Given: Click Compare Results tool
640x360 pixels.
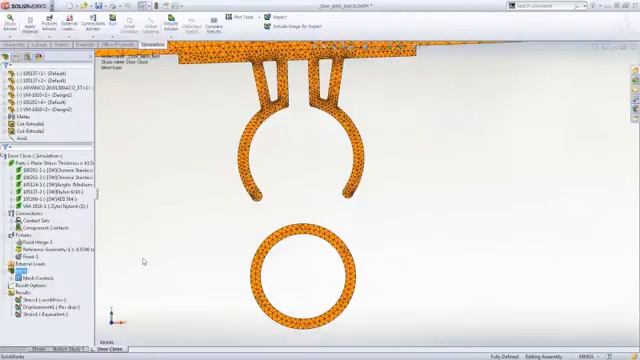Looking at the screenshot, I should [x=214, y=25].
